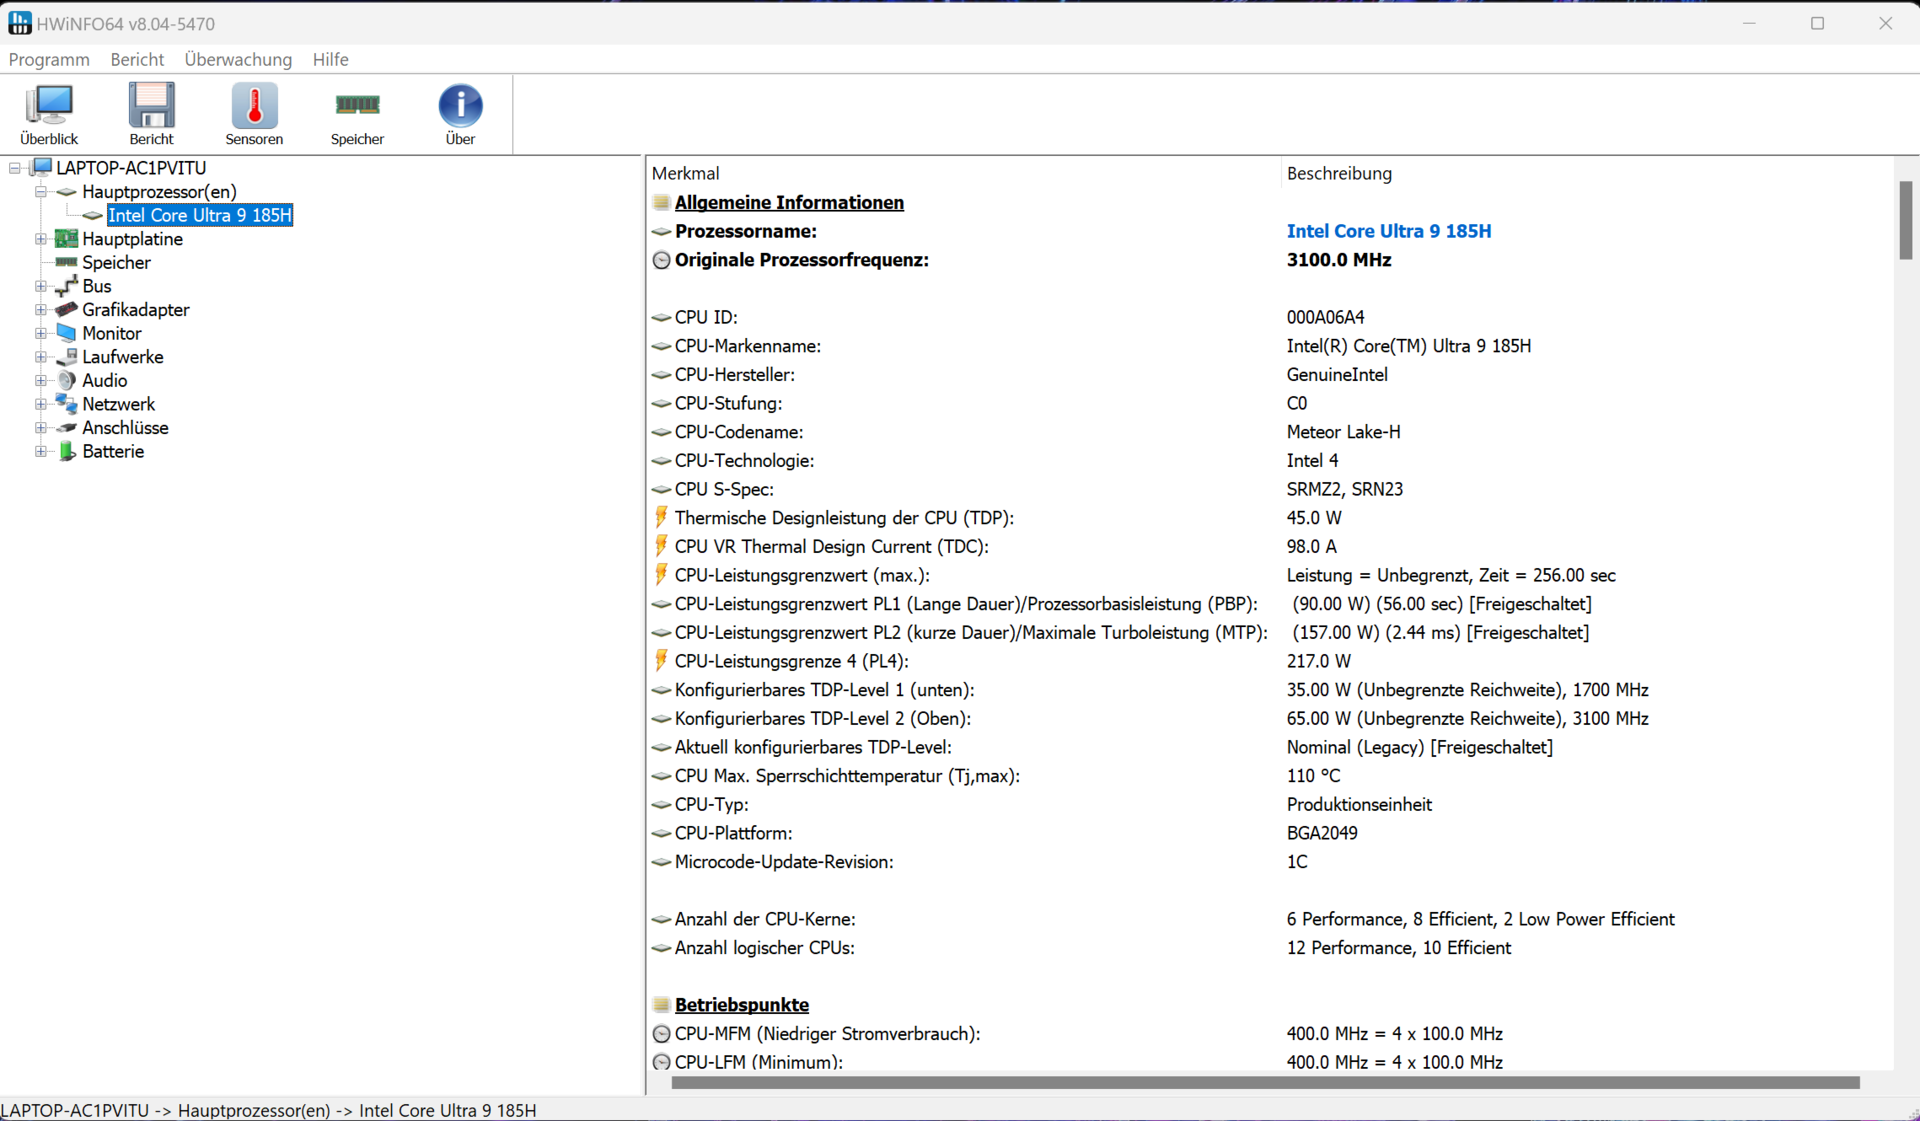Expand the Laufwerke tree node
The height and width of the screenshot is (1121, 1920).
point(41,357)
